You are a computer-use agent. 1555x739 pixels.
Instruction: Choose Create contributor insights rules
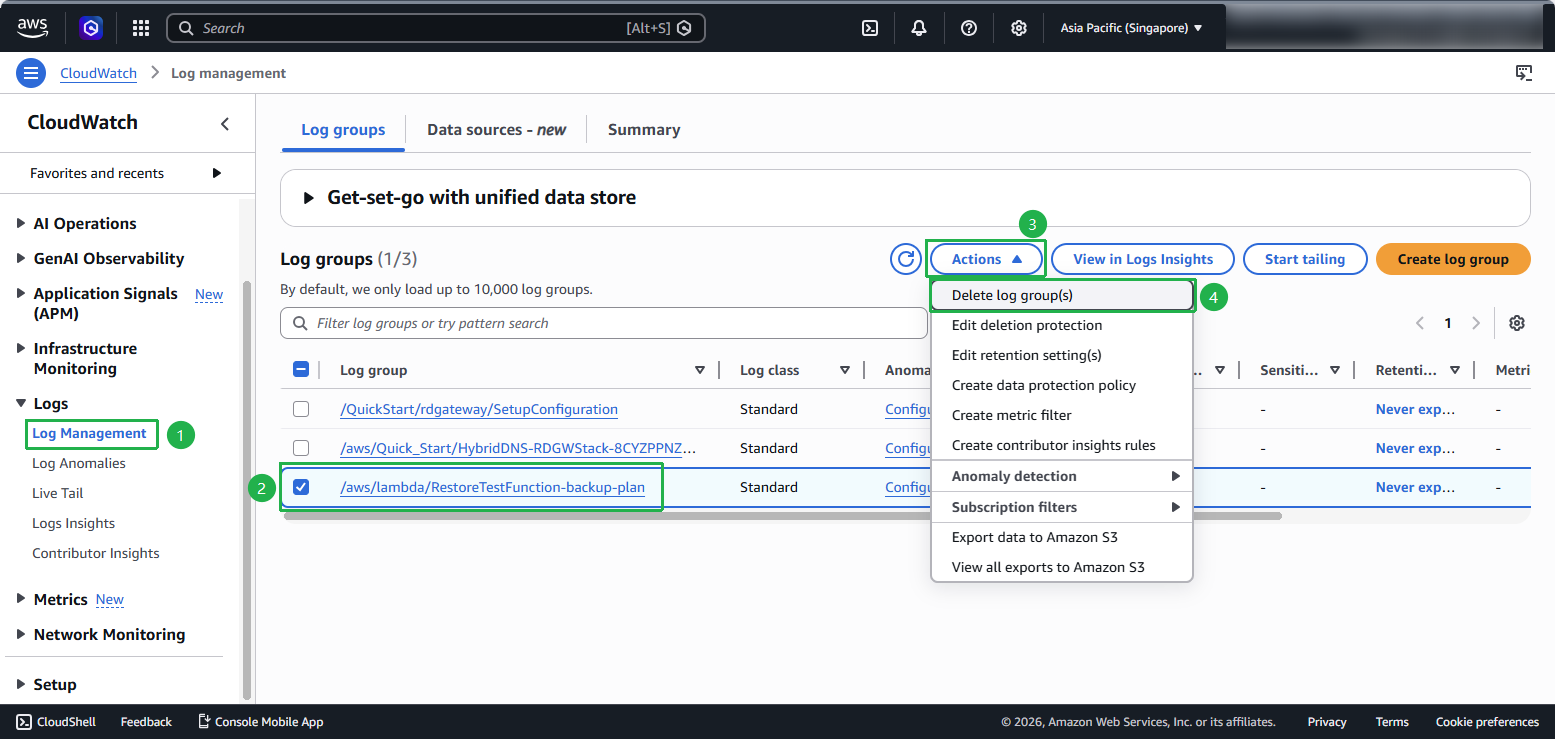click(x=1062, y=445)
